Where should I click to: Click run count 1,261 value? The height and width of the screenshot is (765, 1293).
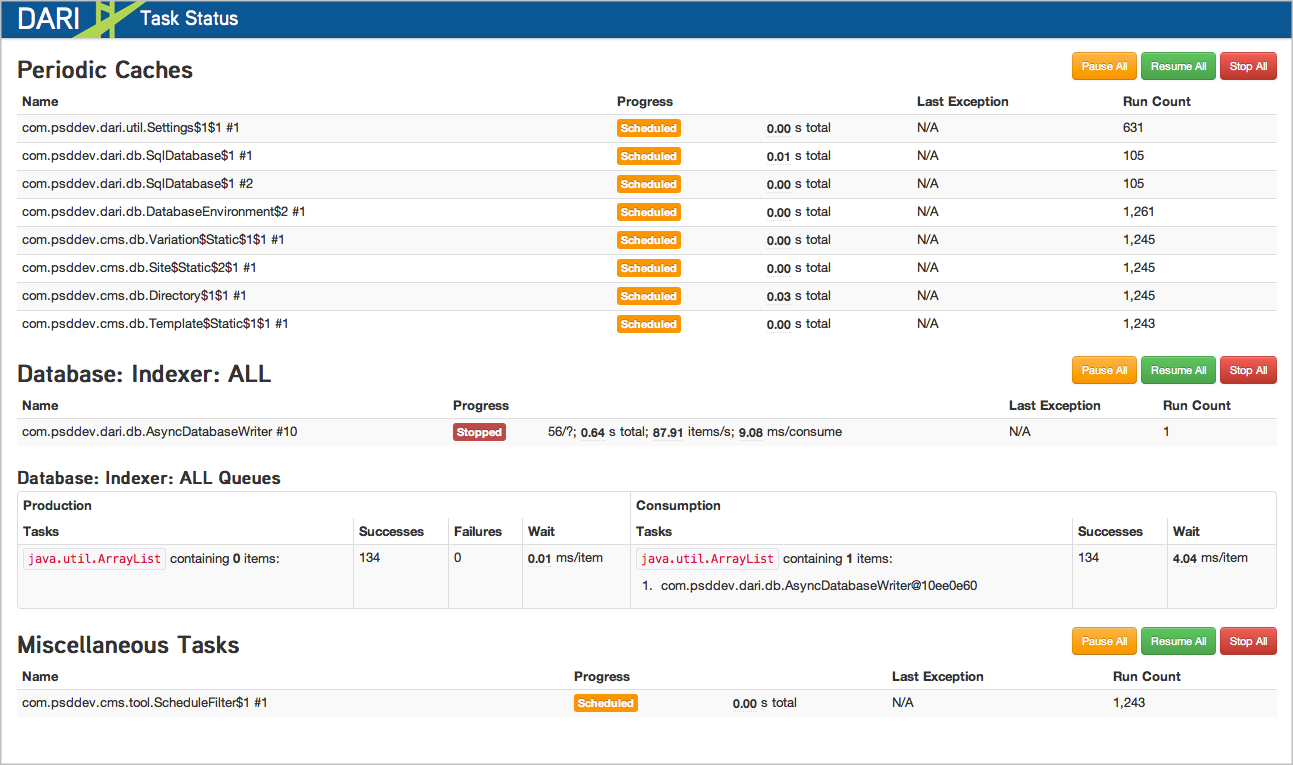click(1139, 212)
